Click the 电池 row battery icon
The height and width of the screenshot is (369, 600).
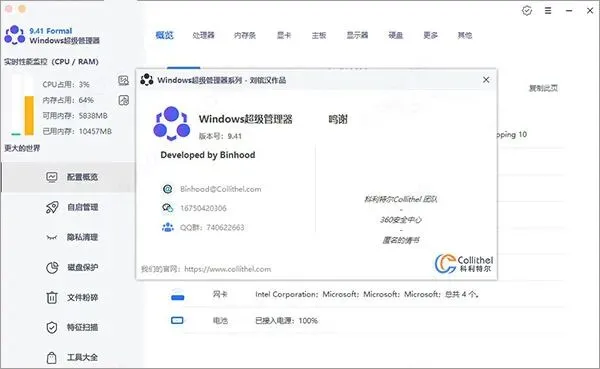(x=177, y=320)
